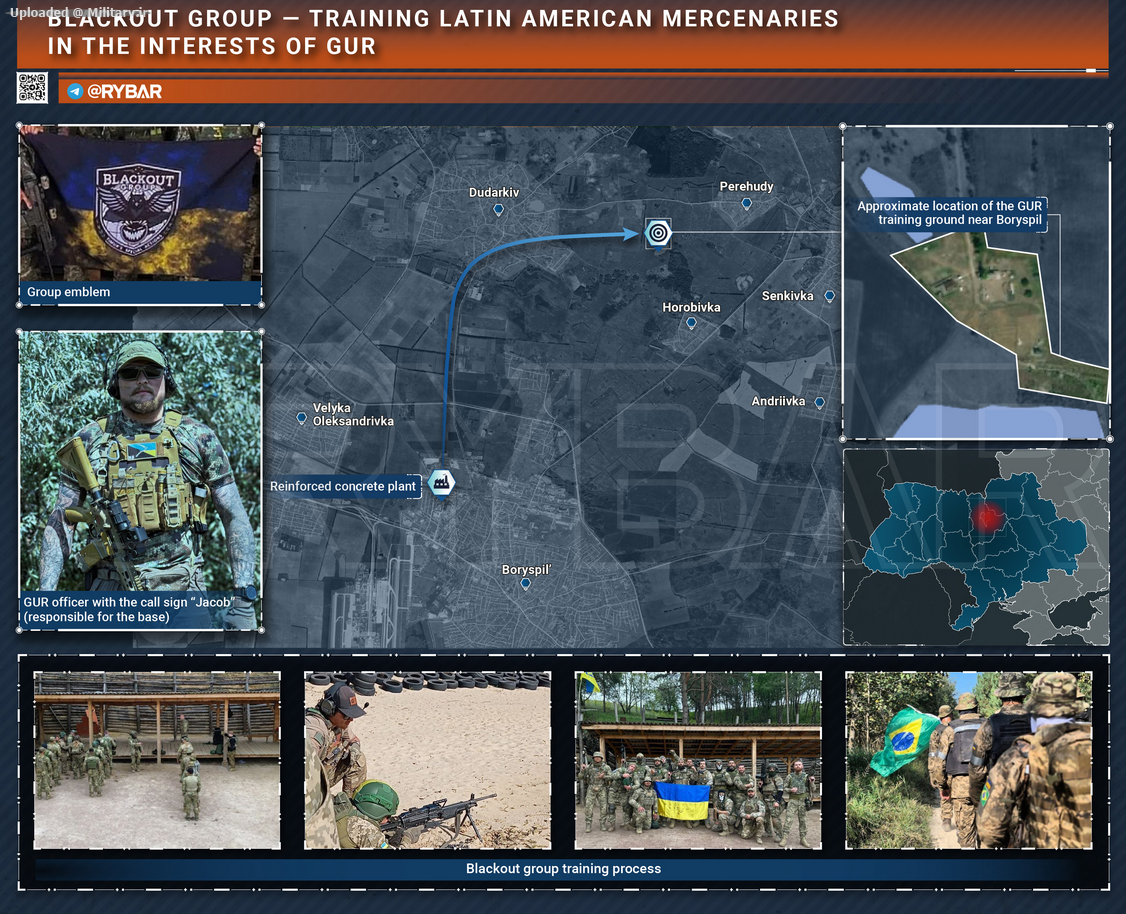
Task: Click the red hotspot on Ukraine overview map
Action: click(988, 517)
